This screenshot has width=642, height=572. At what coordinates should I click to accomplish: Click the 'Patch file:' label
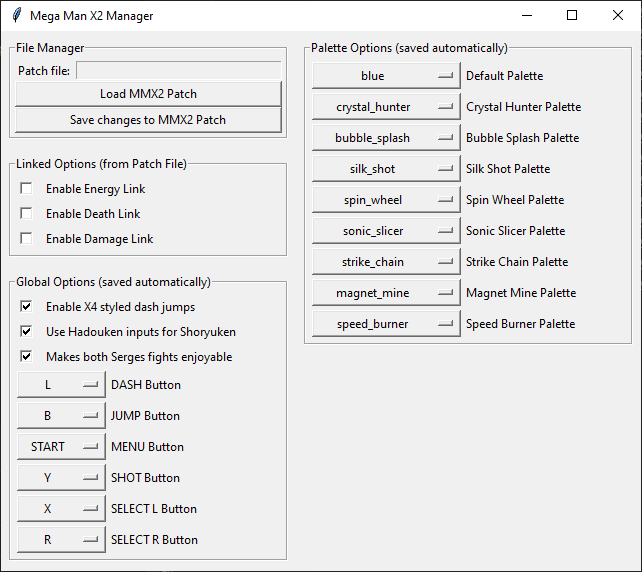[x=44, y=71]
